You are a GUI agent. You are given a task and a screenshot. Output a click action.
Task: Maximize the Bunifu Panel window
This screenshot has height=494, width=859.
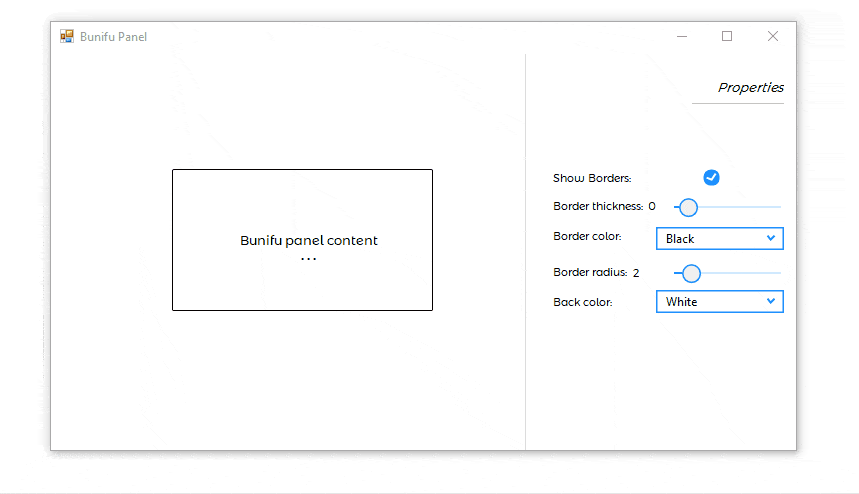(727, 36)
